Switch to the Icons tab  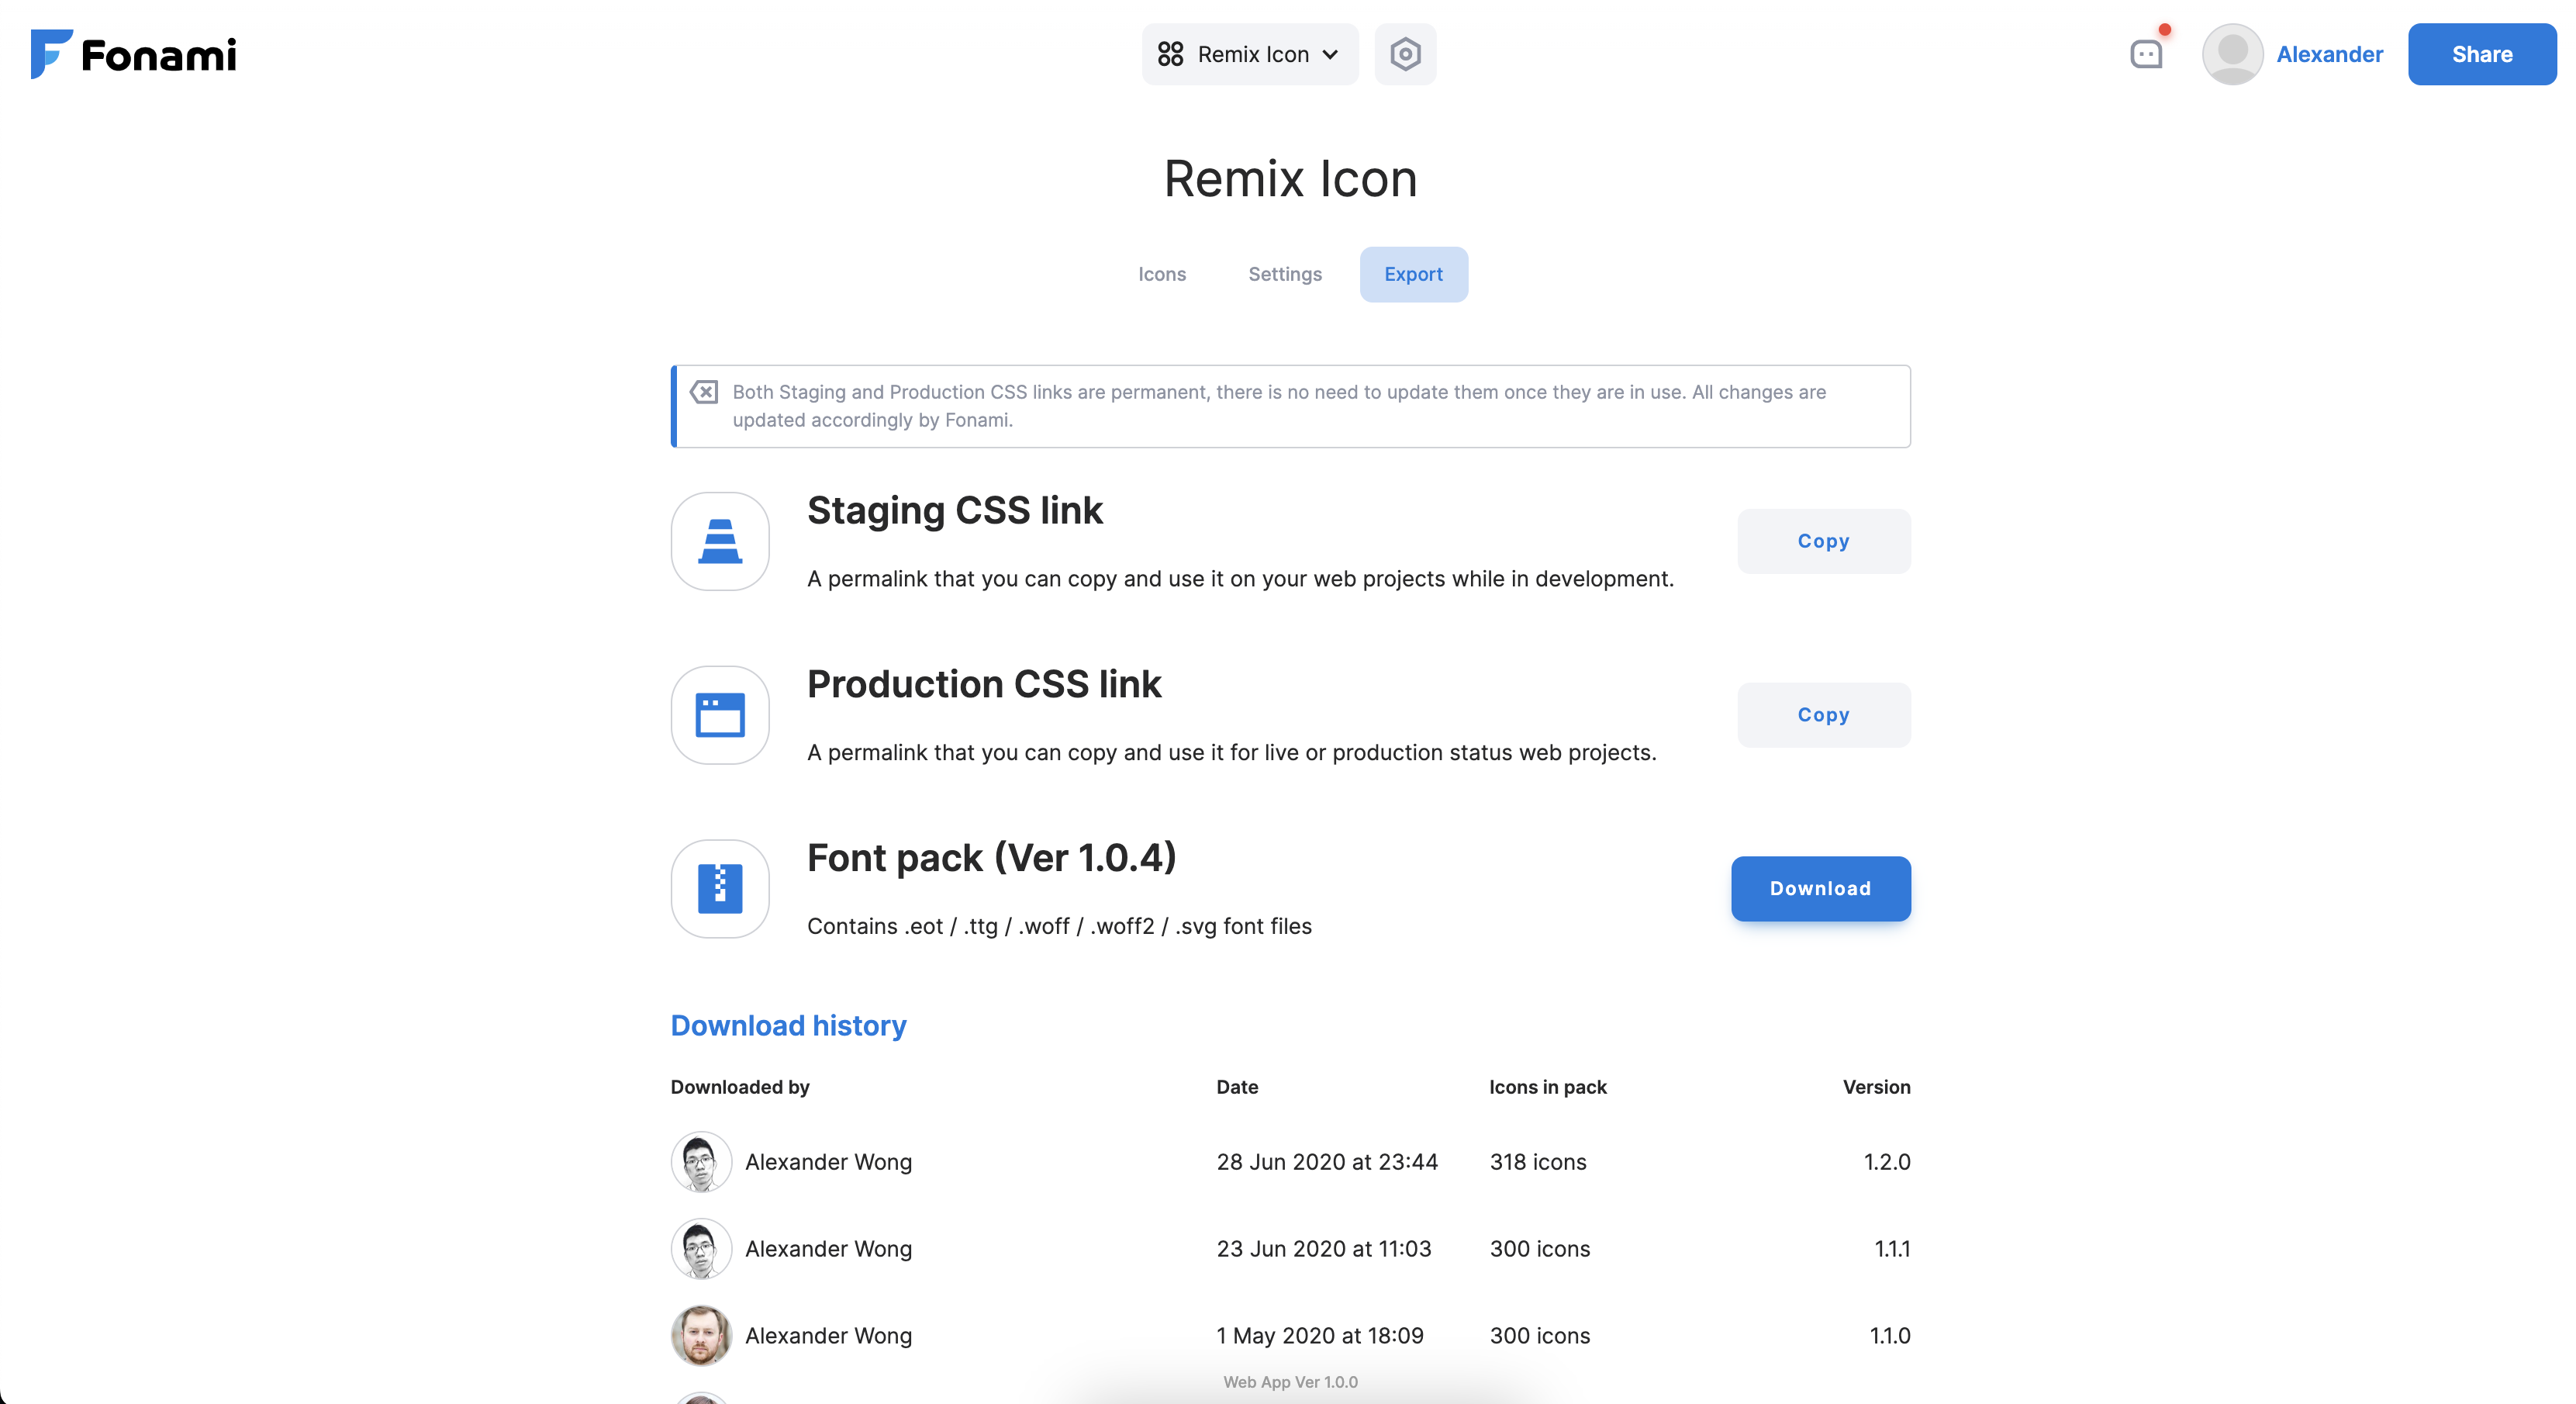coord(1162,274)
